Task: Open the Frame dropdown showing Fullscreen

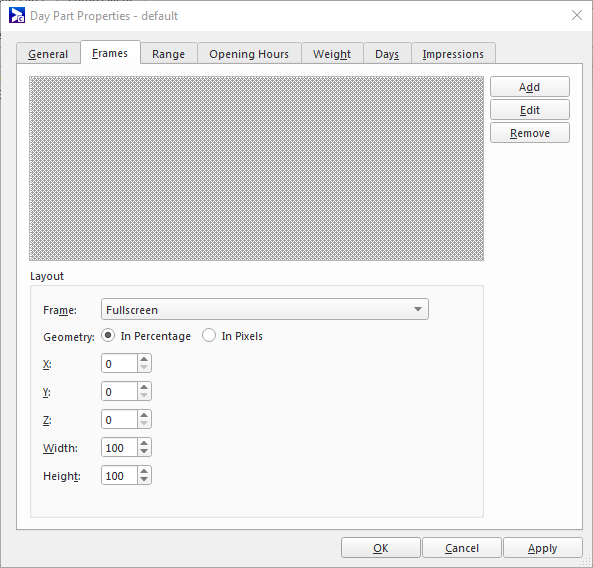Action: pos(265,309)
